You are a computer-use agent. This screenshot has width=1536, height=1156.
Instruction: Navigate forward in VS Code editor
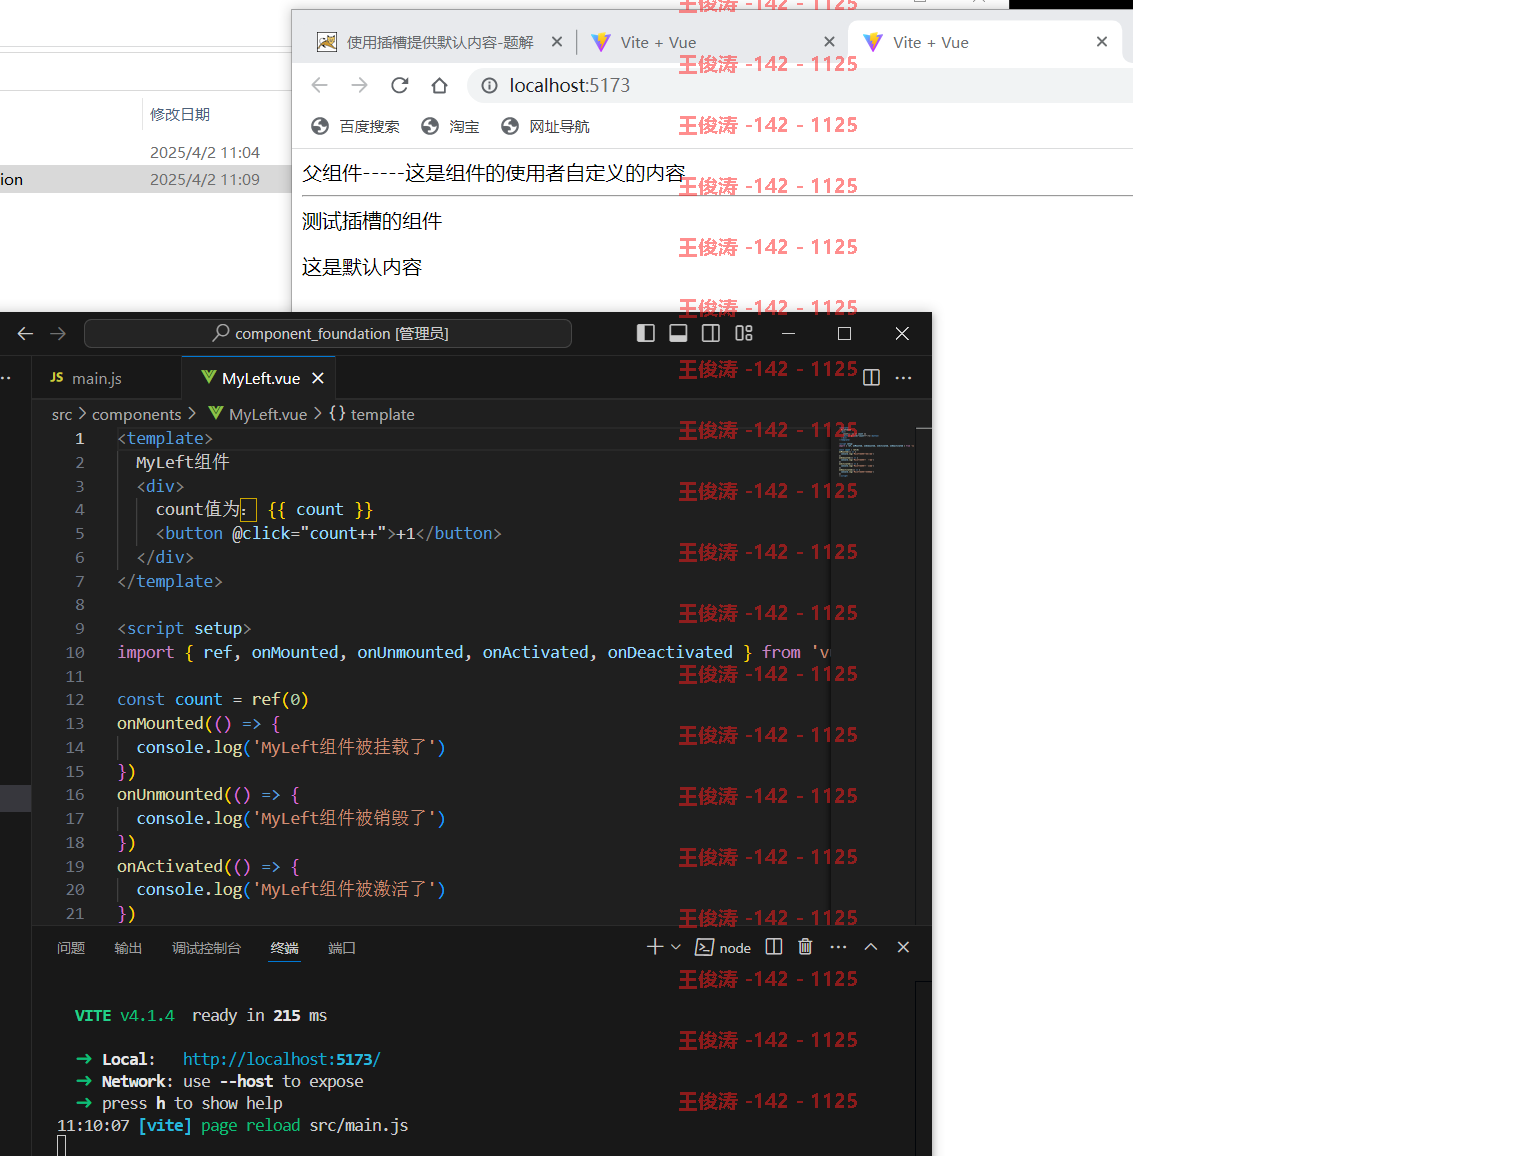(x=58, y=334)
